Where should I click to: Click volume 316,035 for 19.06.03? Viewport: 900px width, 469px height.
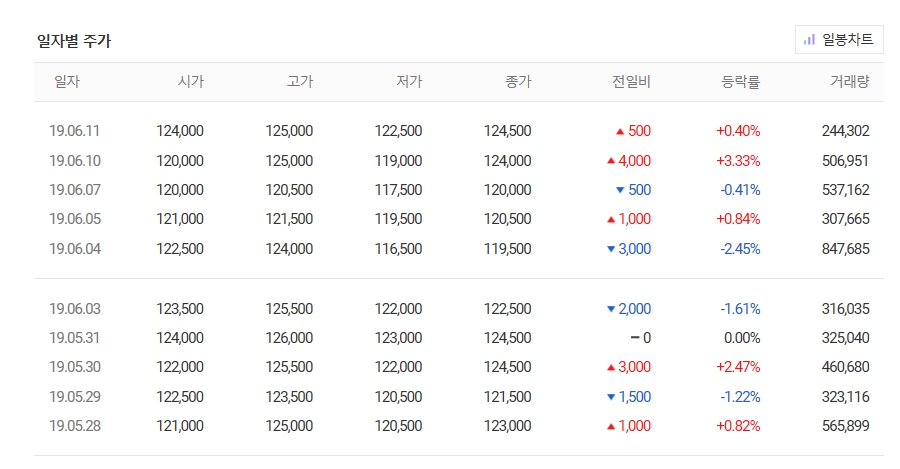[845, 309]
